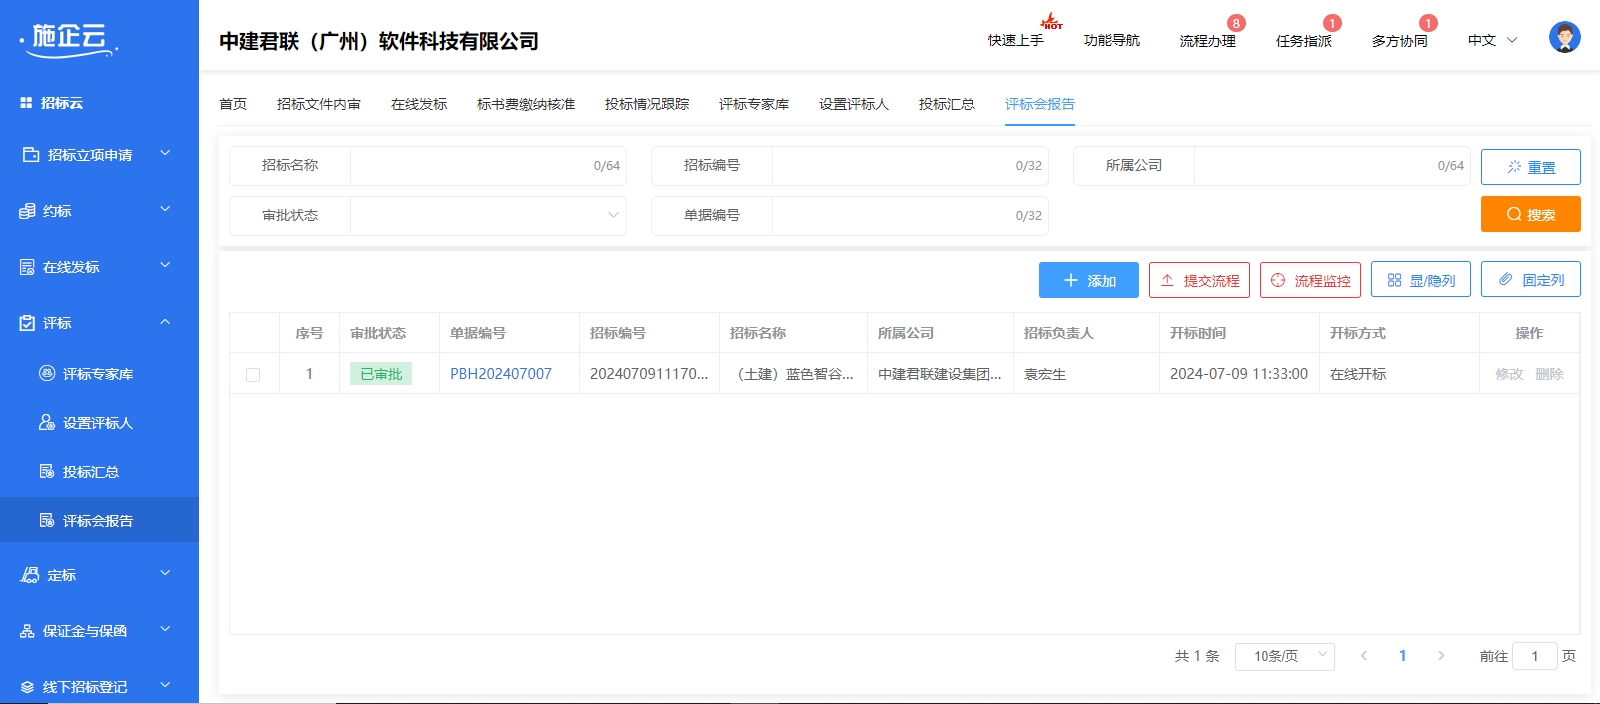Open 任务指派 notifications
This screenshot has width=1600, height=704.
tap(1303, 40)
